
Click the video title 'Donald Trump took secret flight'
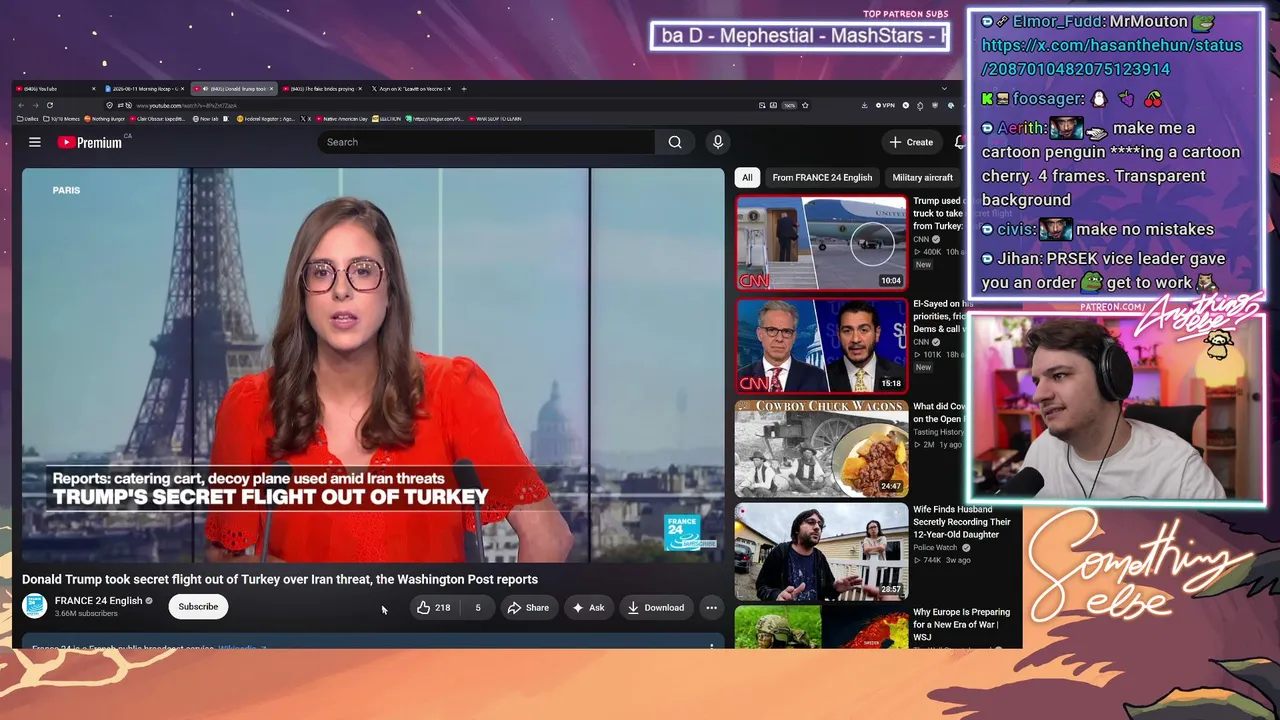(280, 579)
